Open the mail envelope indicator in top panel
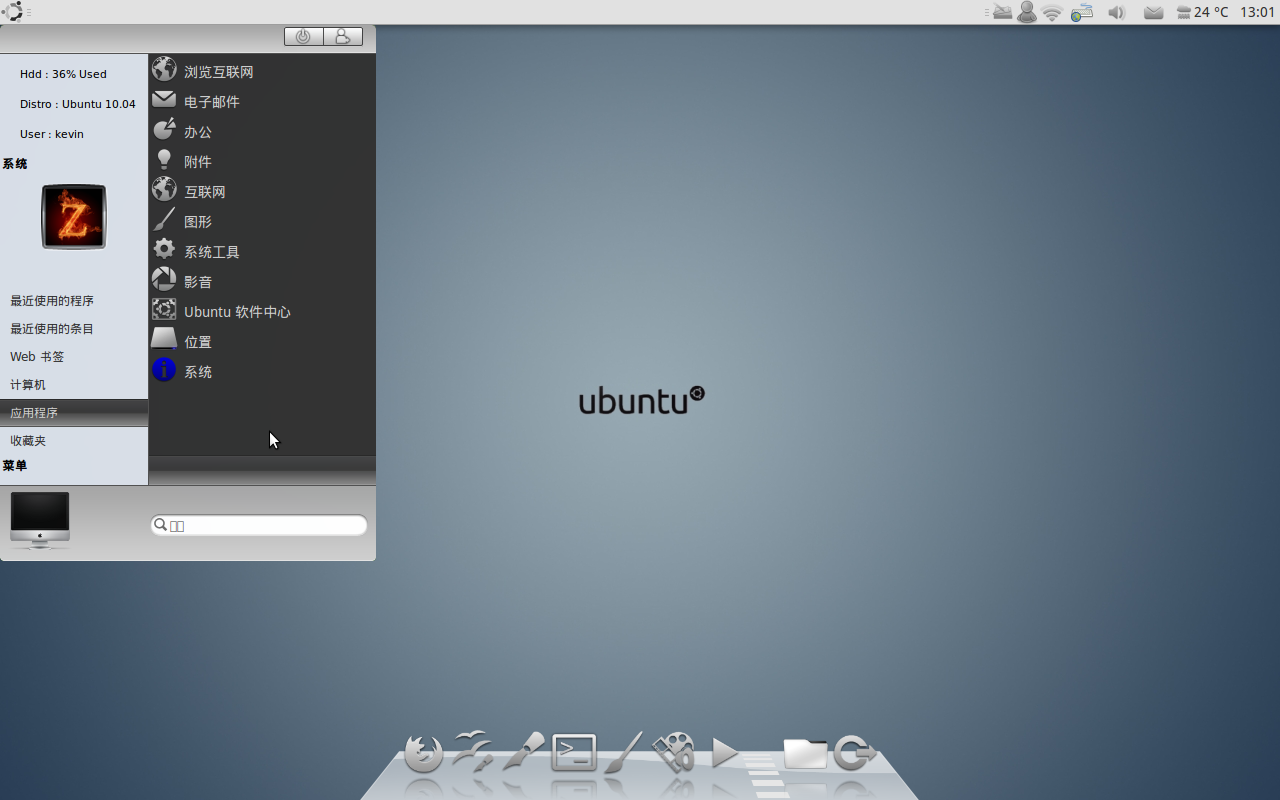The width and height of the screenshot is (1280, 800). [x=1153, y=13]
